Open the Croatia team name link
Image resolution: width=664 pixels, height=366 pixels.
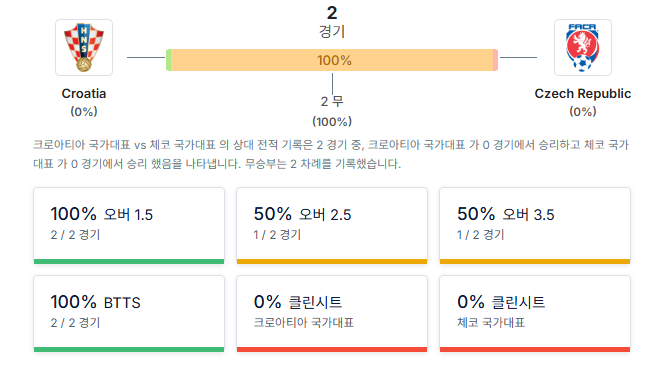click(84, 94)
